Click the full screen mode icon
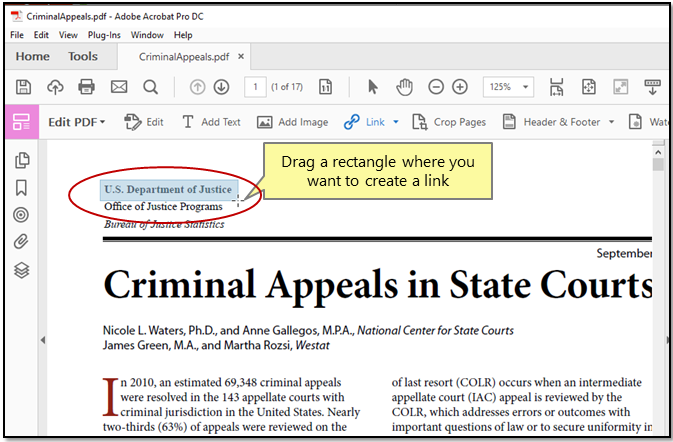 [x=621, y=87]
